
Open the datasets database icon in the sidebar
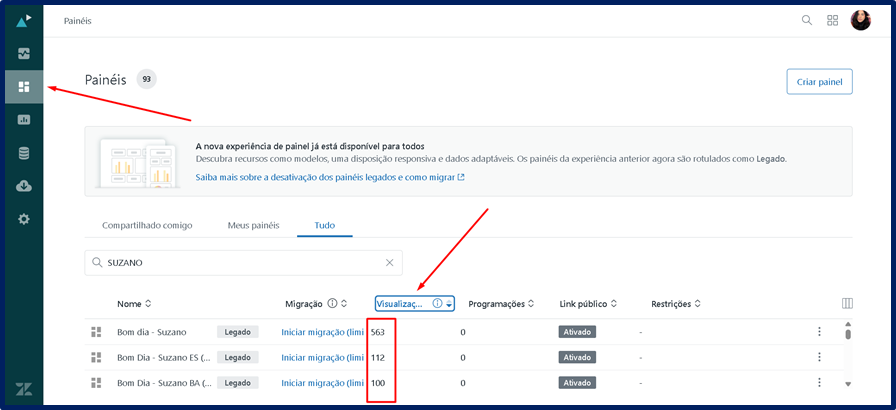coord(24,153)
